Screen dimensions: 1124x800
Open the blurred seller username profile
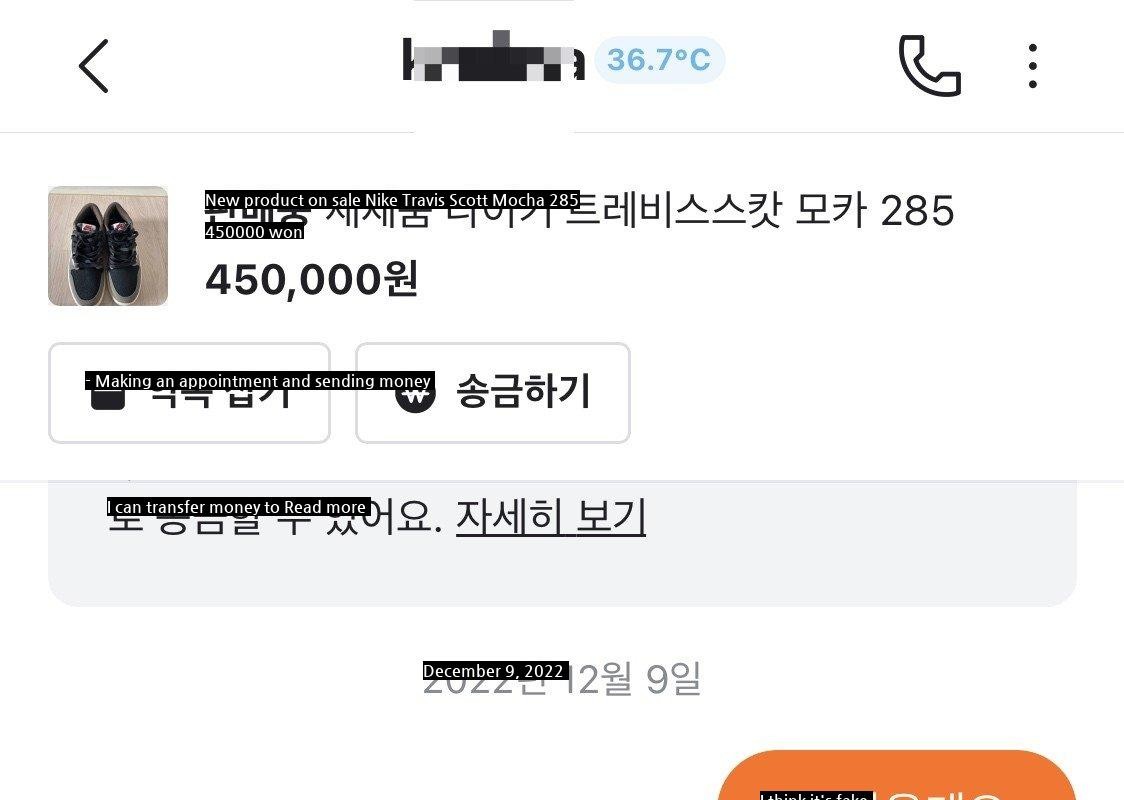(494, 57)
